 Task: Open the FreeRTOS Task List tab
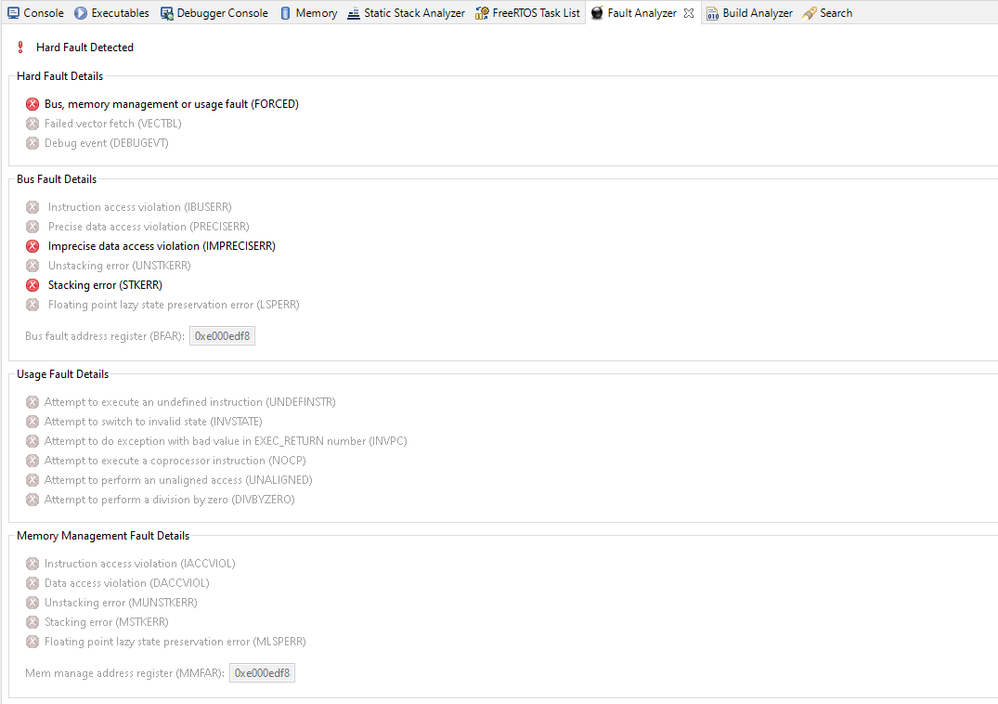click(x=528, y=13)
